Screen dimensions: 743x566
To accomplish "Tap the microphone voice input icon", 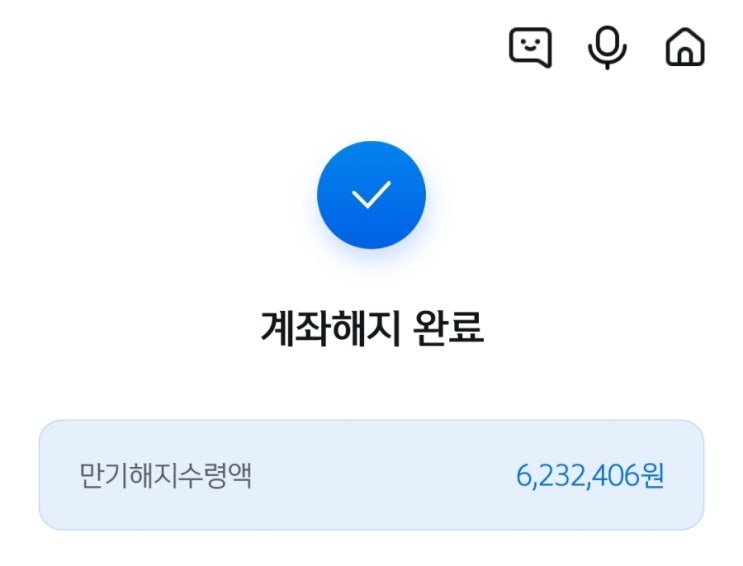I will click(x=607, y=47).
